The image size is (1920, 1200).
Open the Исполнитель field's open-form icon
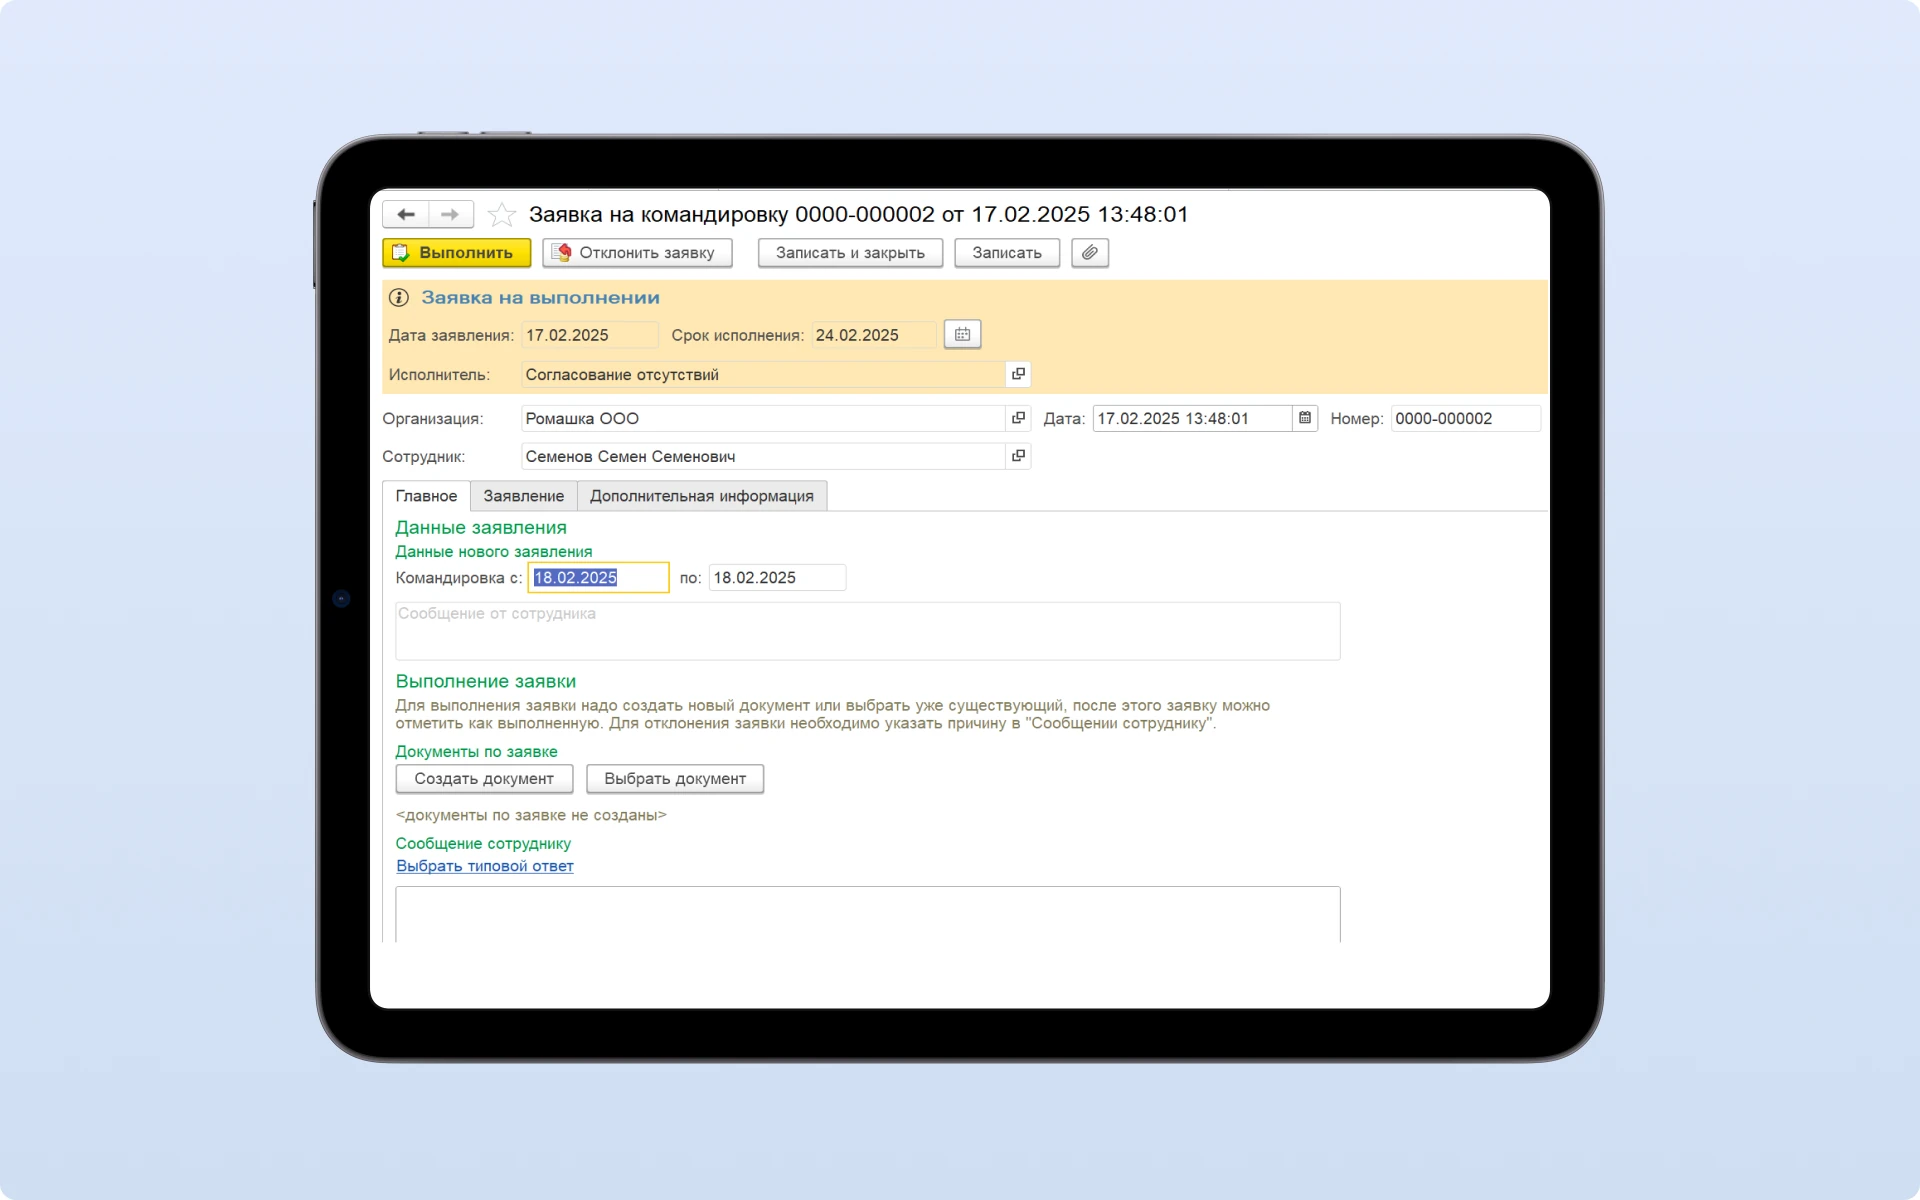pos(1018,374)
